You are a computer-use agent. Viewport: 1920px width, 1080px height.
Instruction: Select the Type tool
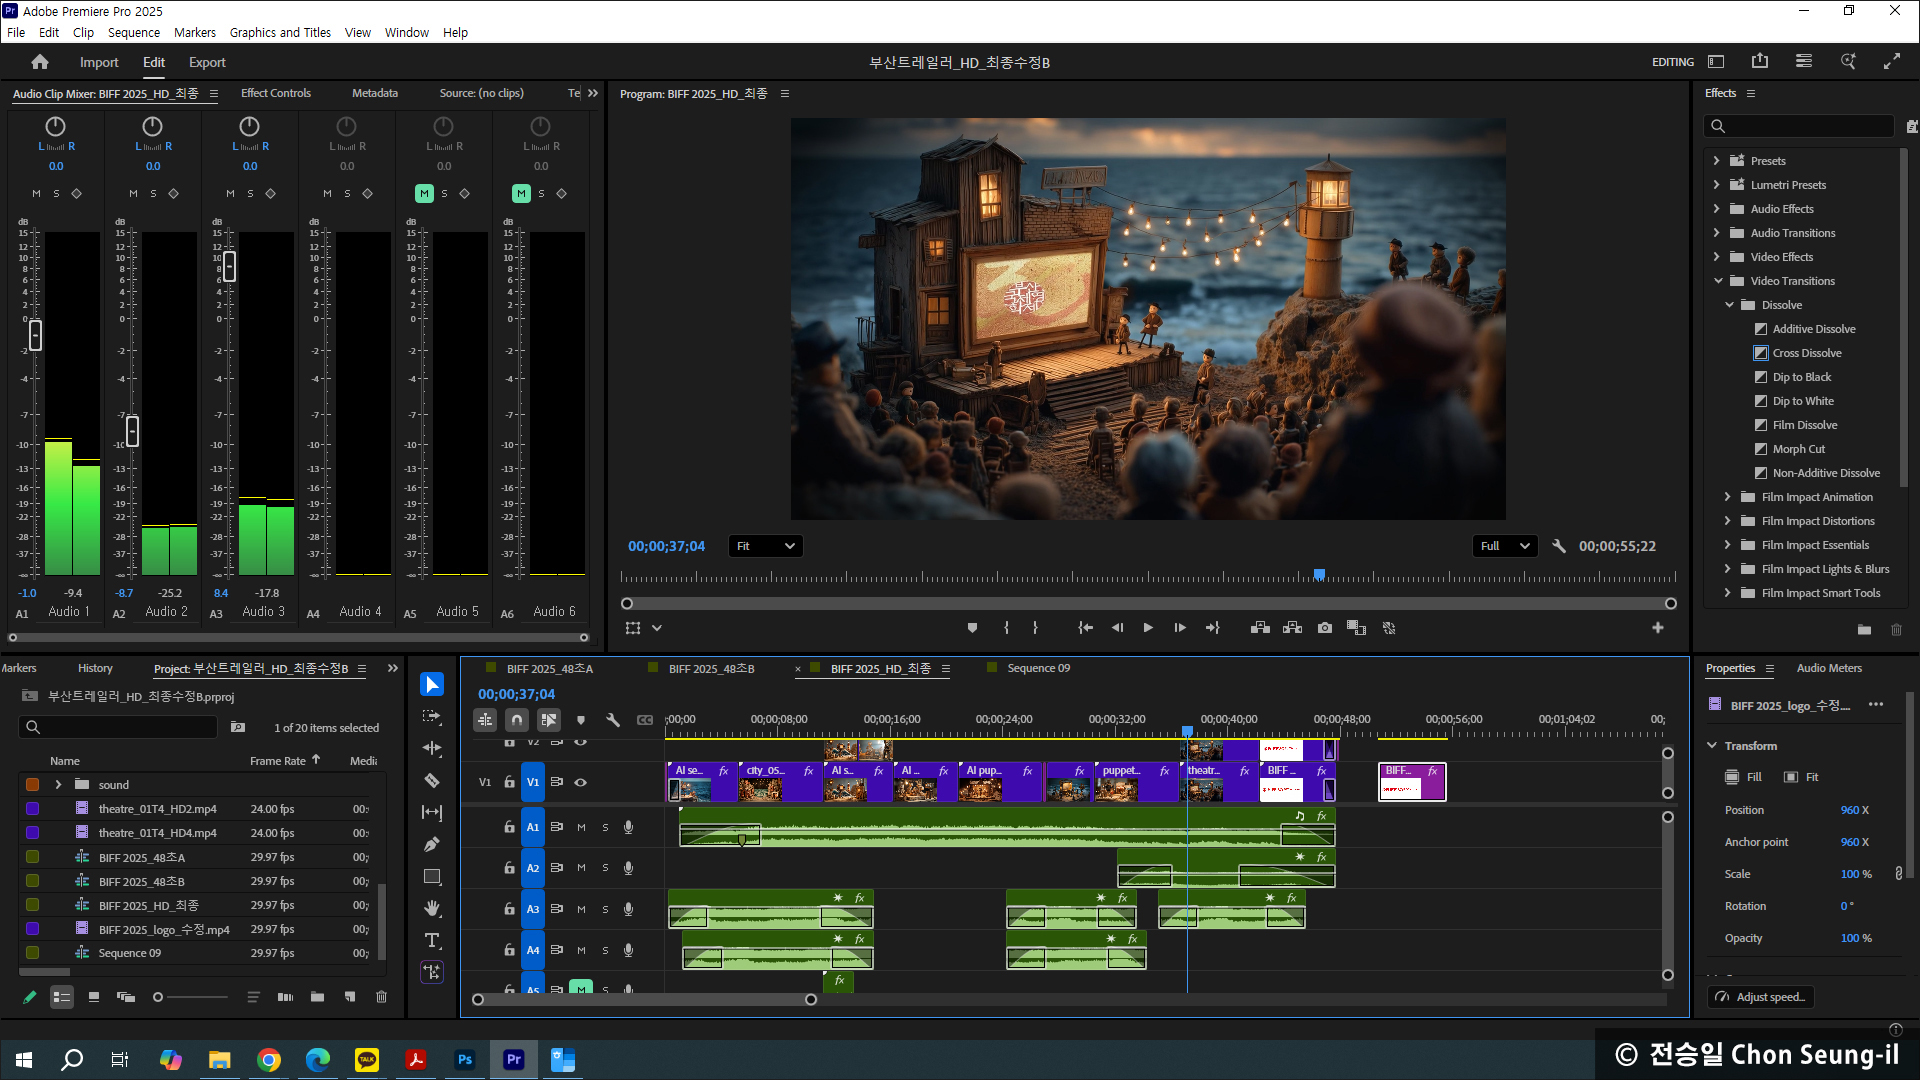pos(432,940)
